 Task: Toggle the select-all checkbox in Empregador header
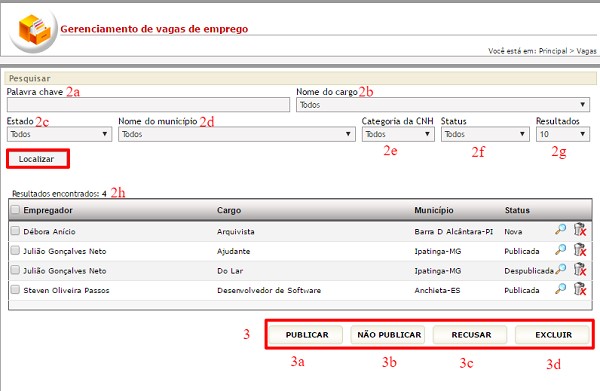15,210
